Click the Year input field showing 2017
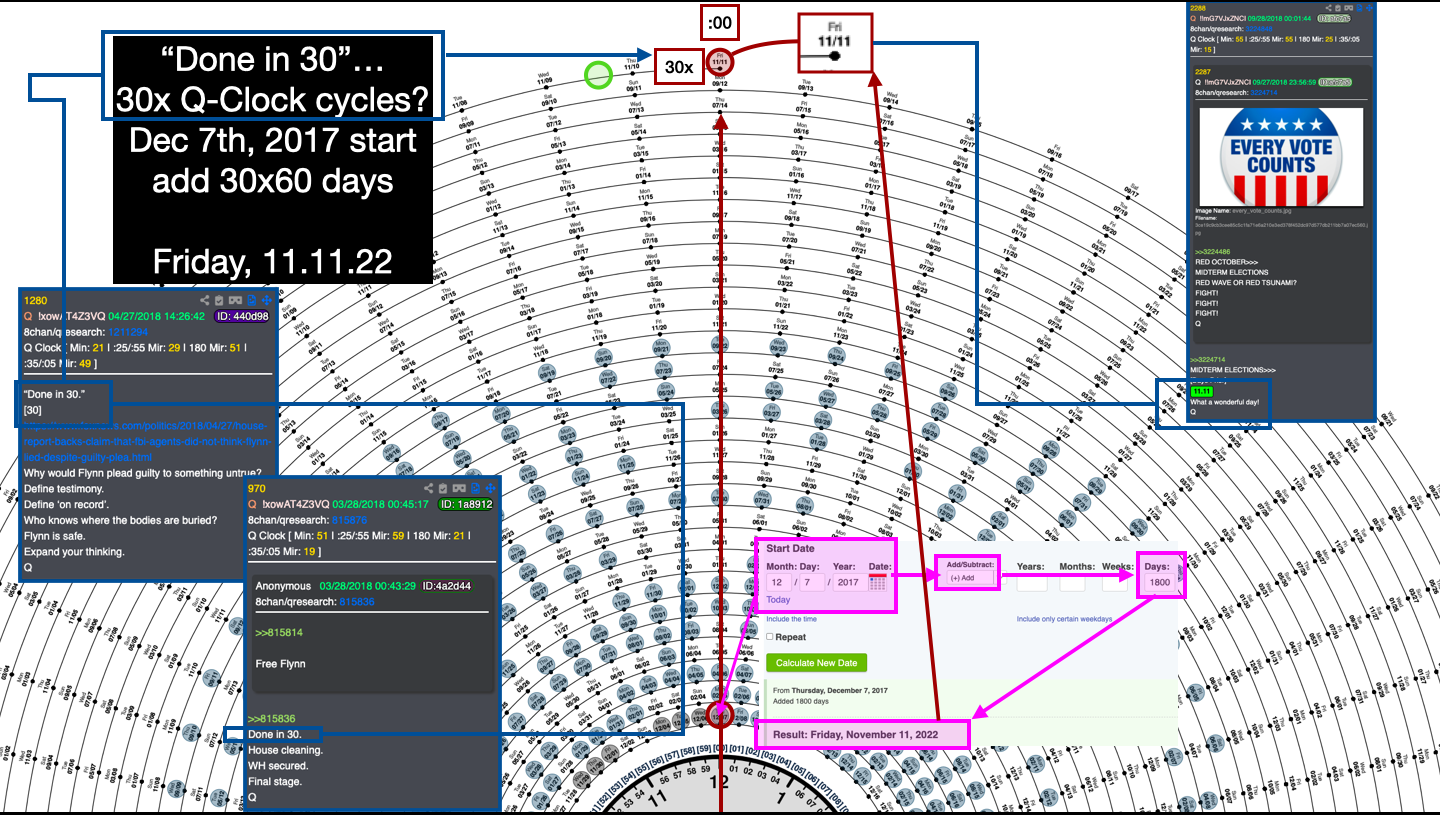 click(x=850, y=581)
